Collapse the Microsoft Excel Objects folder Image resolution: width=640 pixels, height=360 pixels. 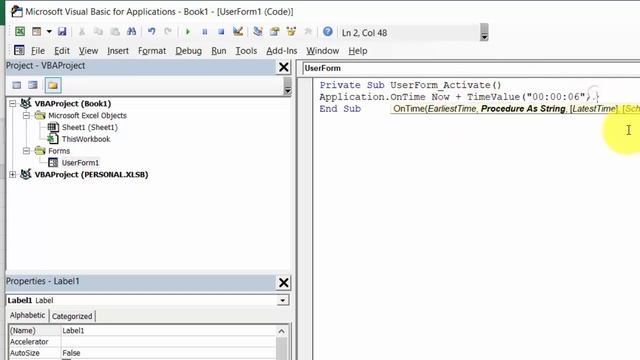click(27, 116)
